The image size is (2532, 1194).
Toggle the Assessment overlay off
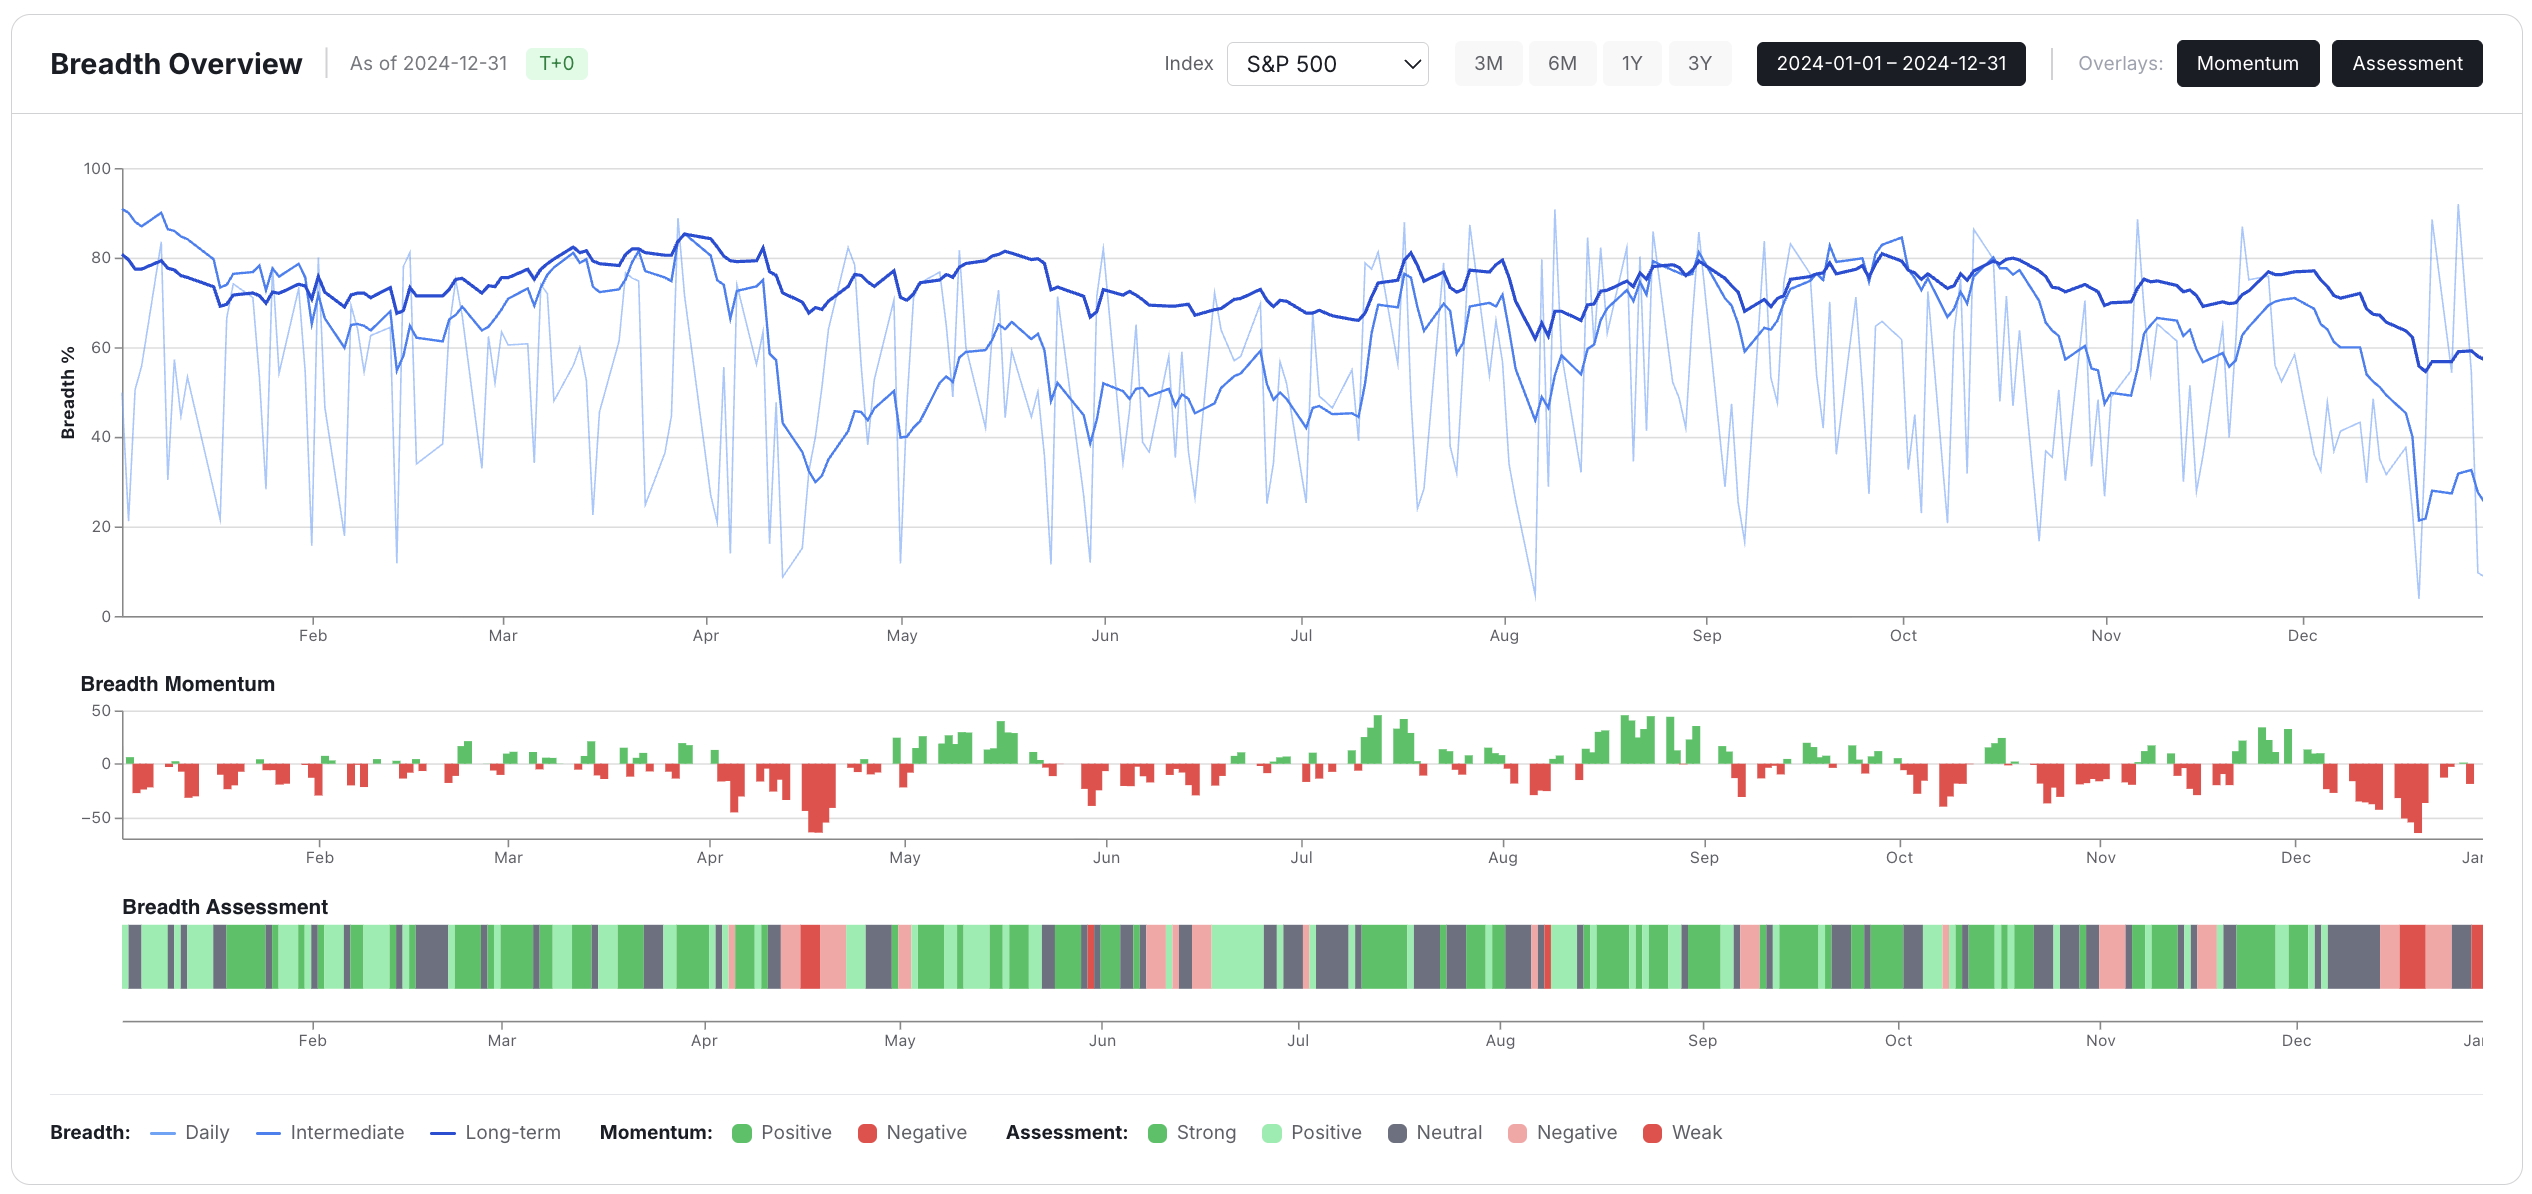[x=2406, y=64]
